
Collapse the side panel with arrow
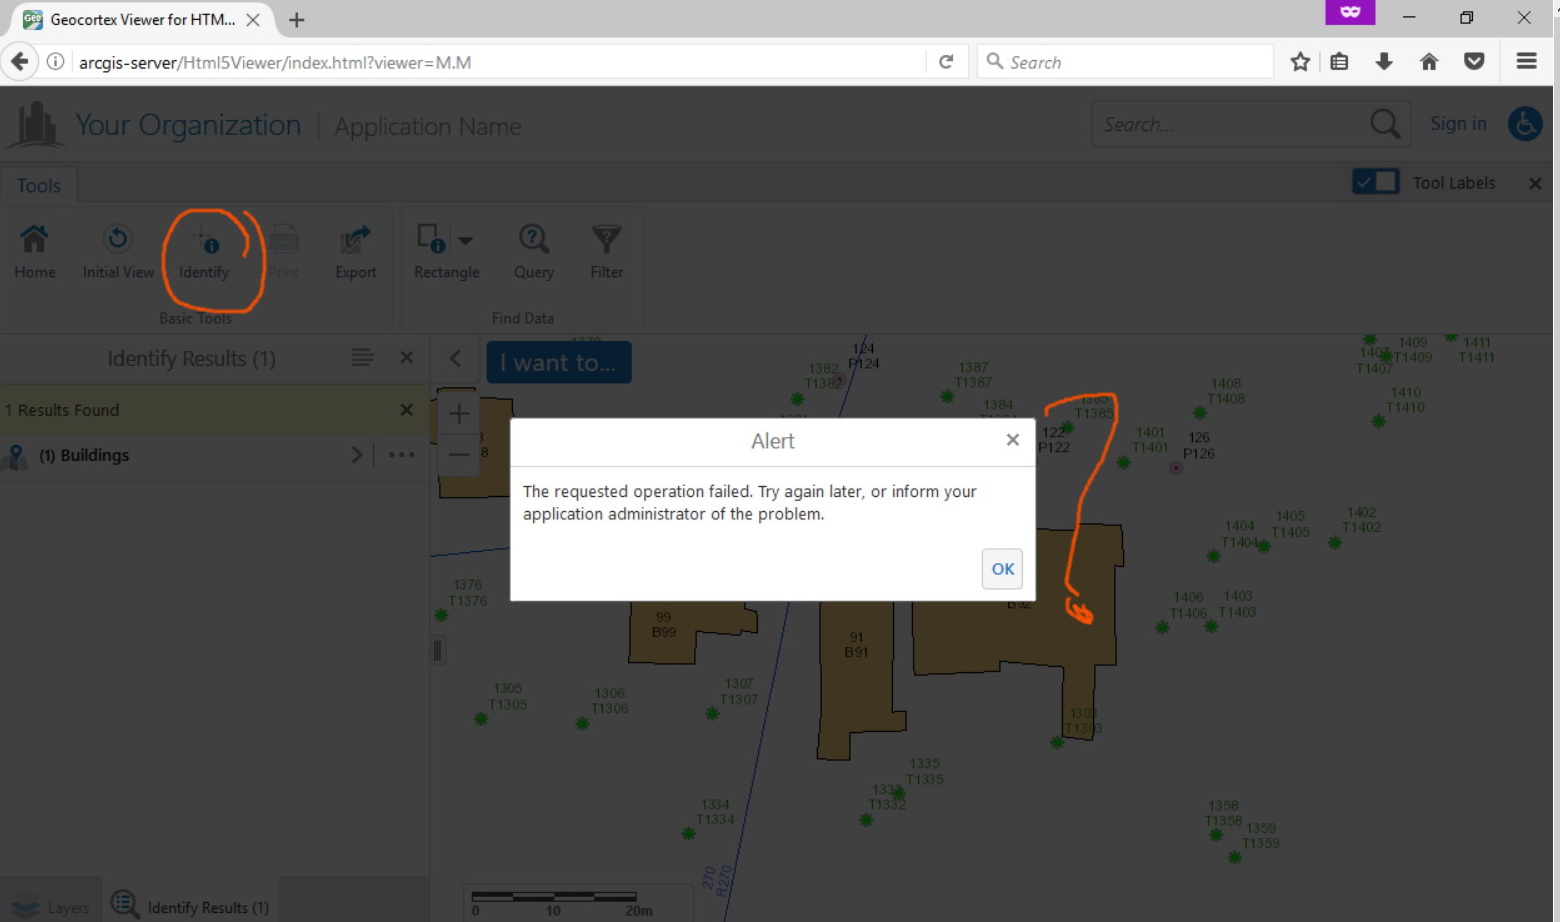(x=455, y=358)
